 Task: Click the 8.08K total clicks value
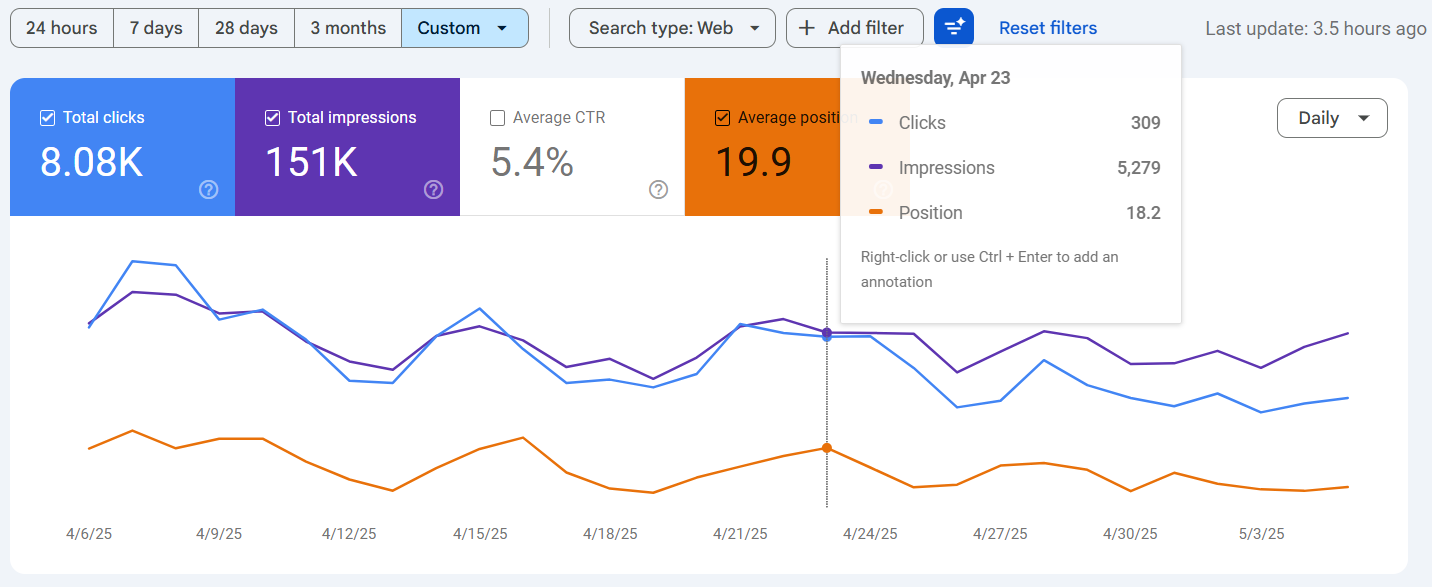coord(92,162)
